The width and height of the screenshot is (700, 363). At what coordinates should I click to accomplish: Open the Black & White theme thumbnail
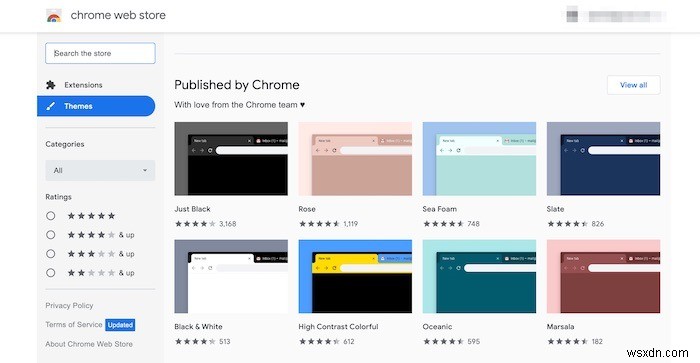231,276
